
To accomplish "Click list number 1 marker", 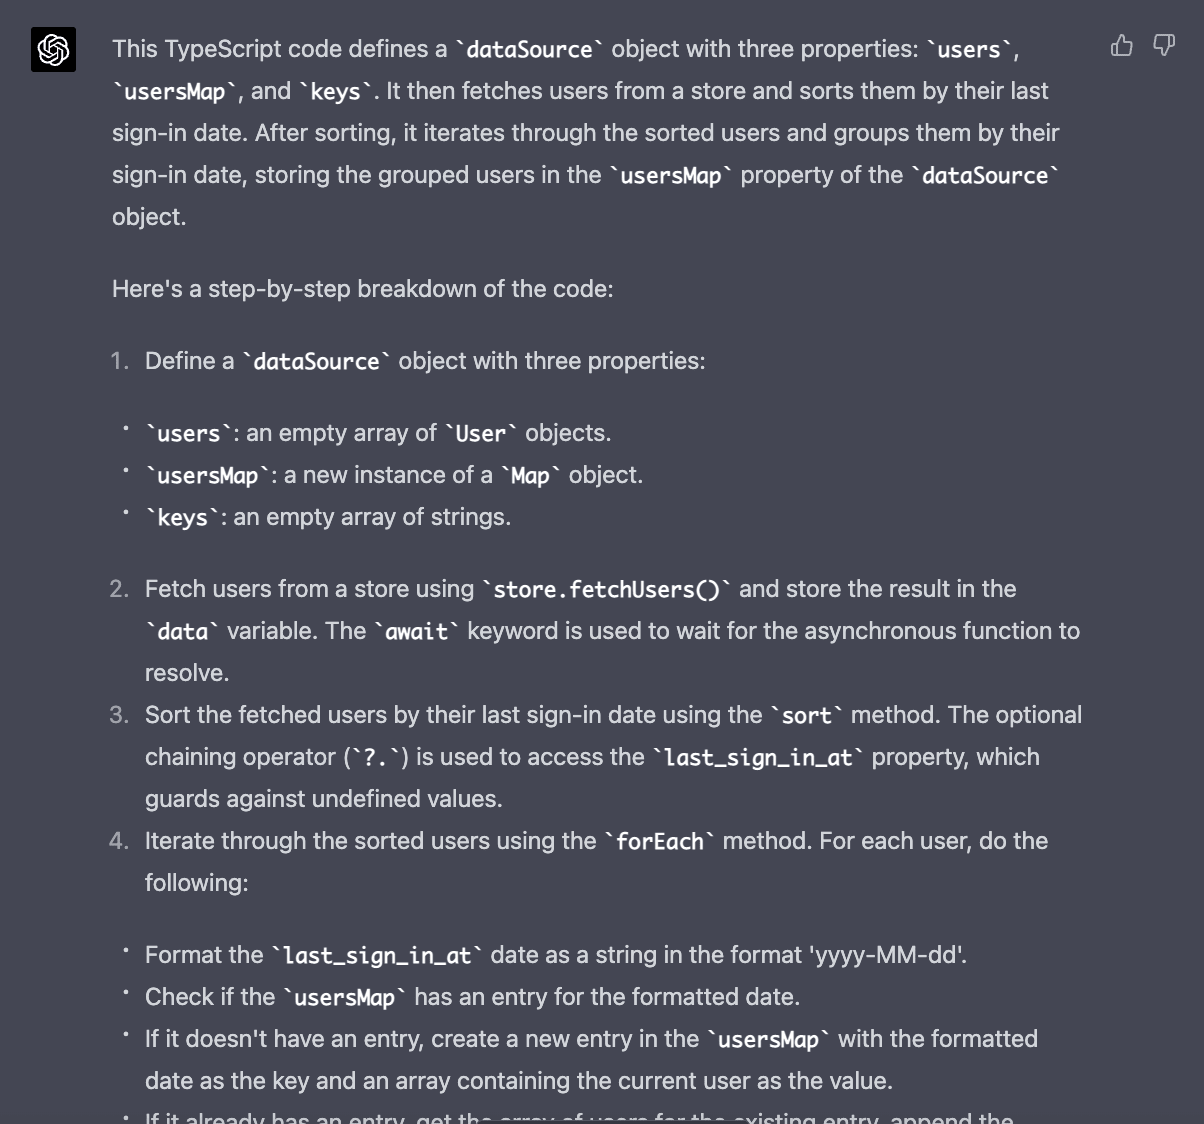I will (120, 361).
